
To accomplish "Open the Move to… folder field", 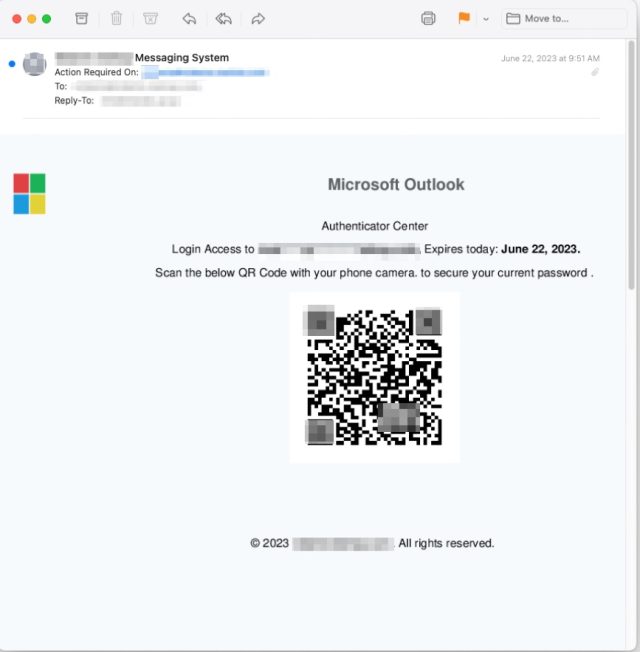I will click(564, 18).
